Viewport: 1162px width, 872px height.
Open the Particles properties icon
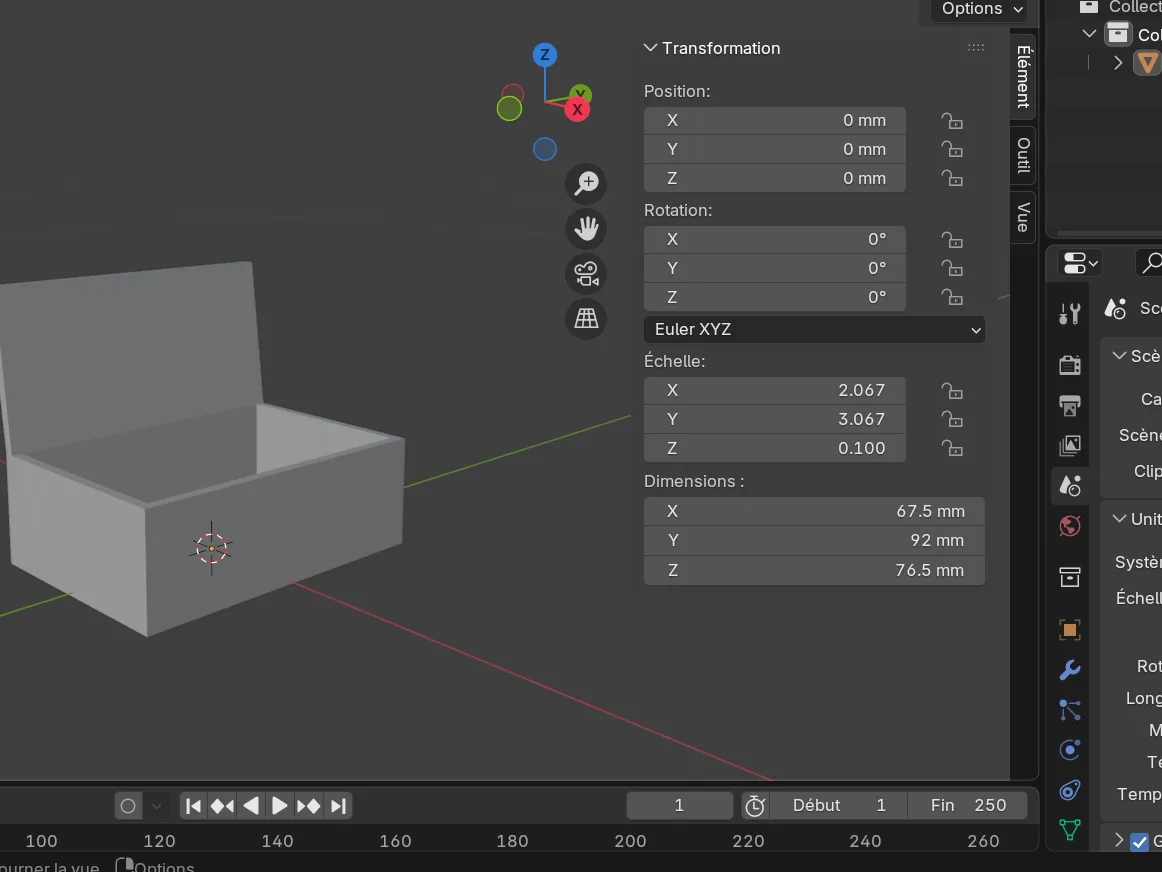[1069, 711]
